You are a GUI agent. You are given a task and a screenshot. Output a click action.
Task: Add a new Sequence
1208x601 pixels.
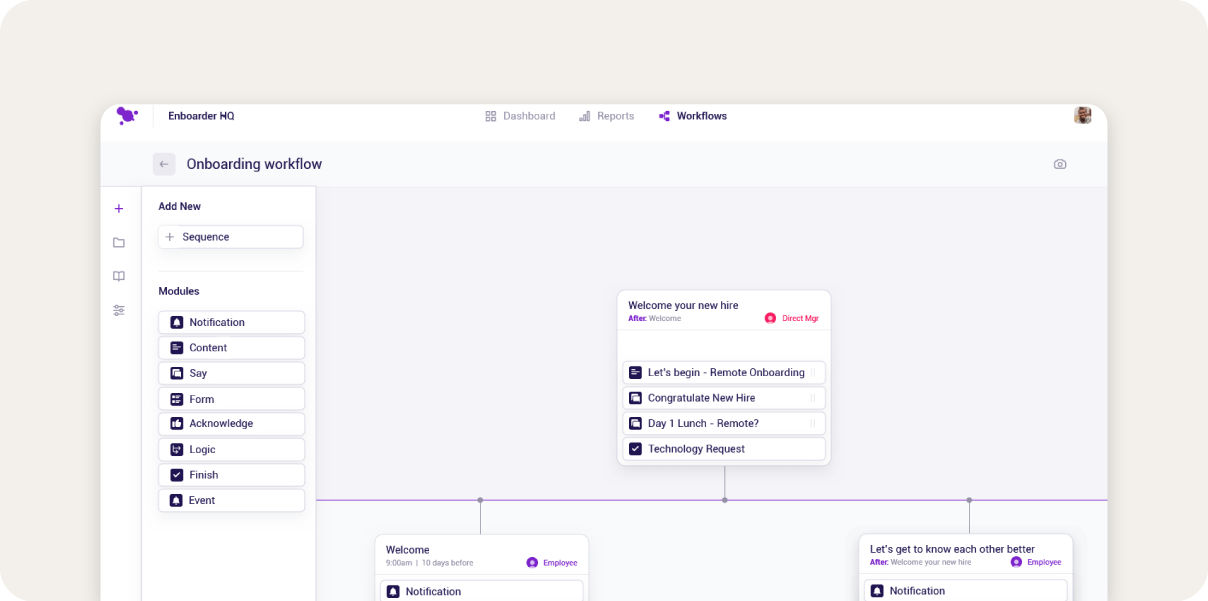[x=231, y=237]
